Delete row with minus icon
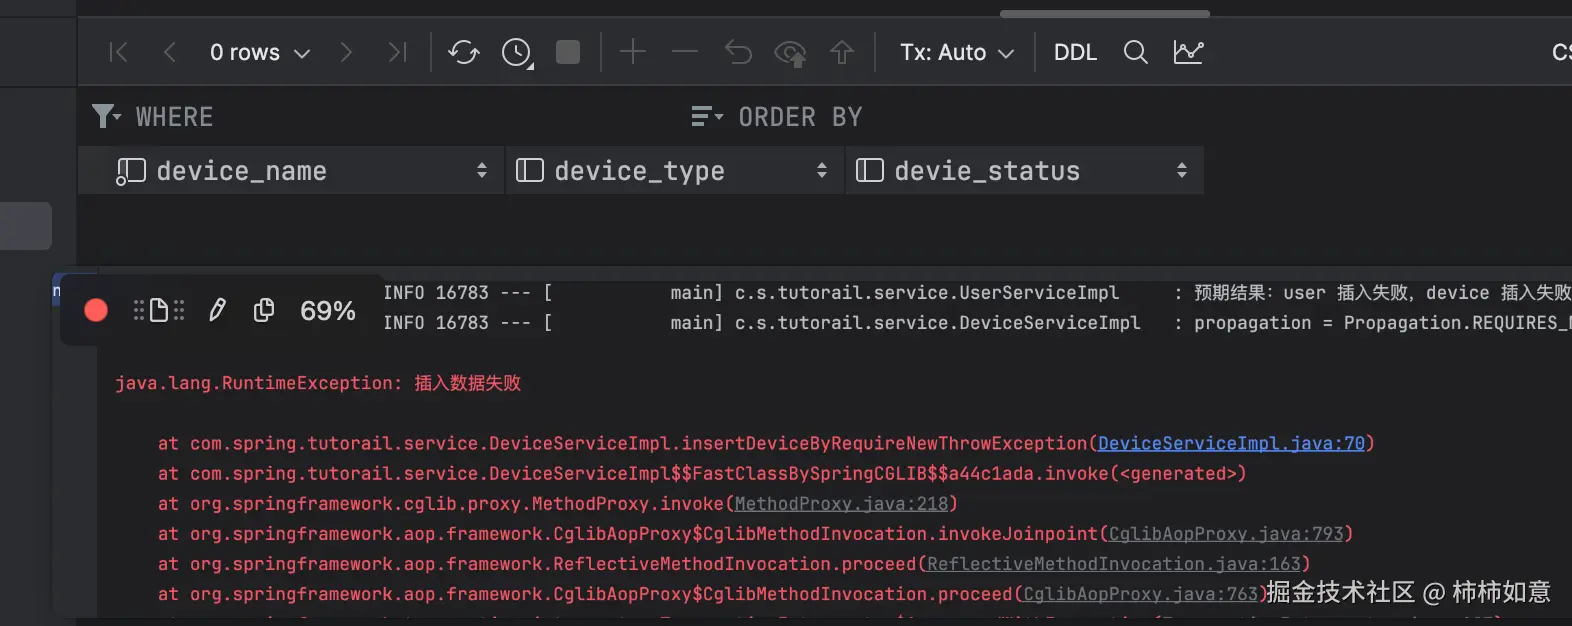1572x626 pixels. coord(685,52)
